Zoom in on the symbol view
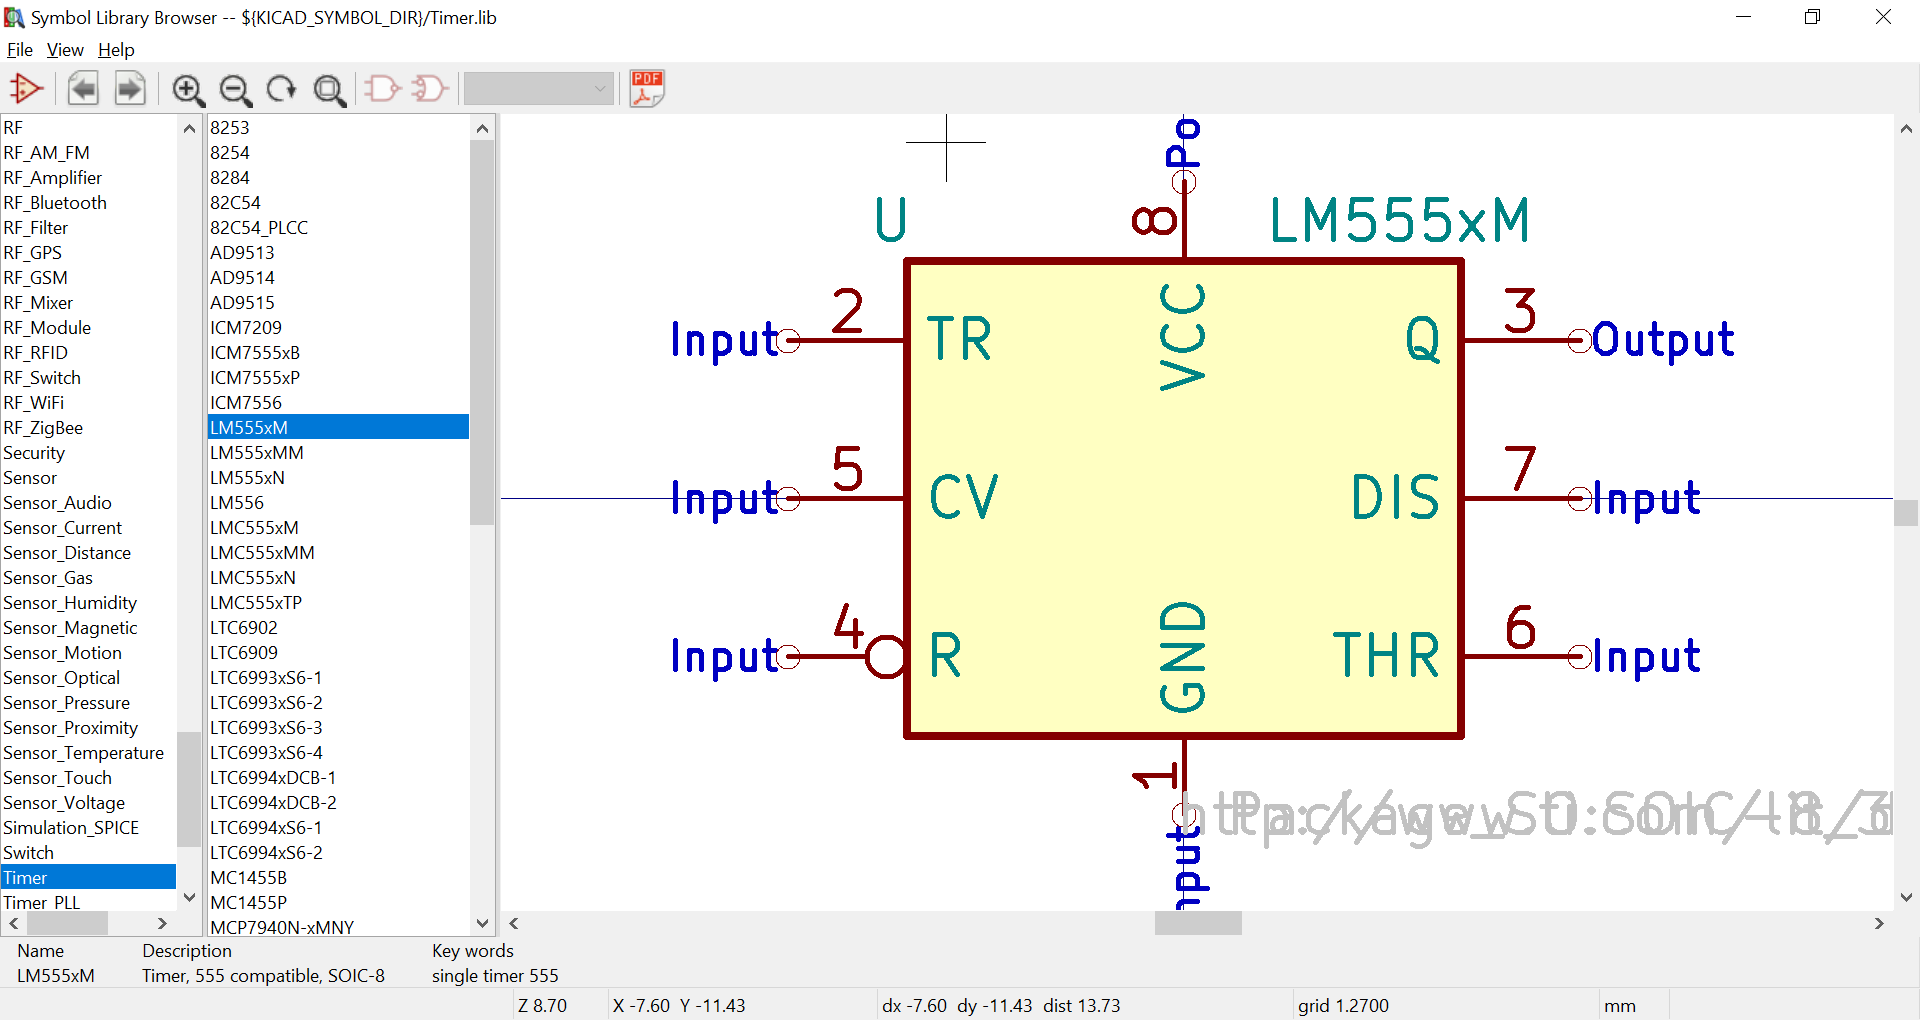 (x=188, y=90)
